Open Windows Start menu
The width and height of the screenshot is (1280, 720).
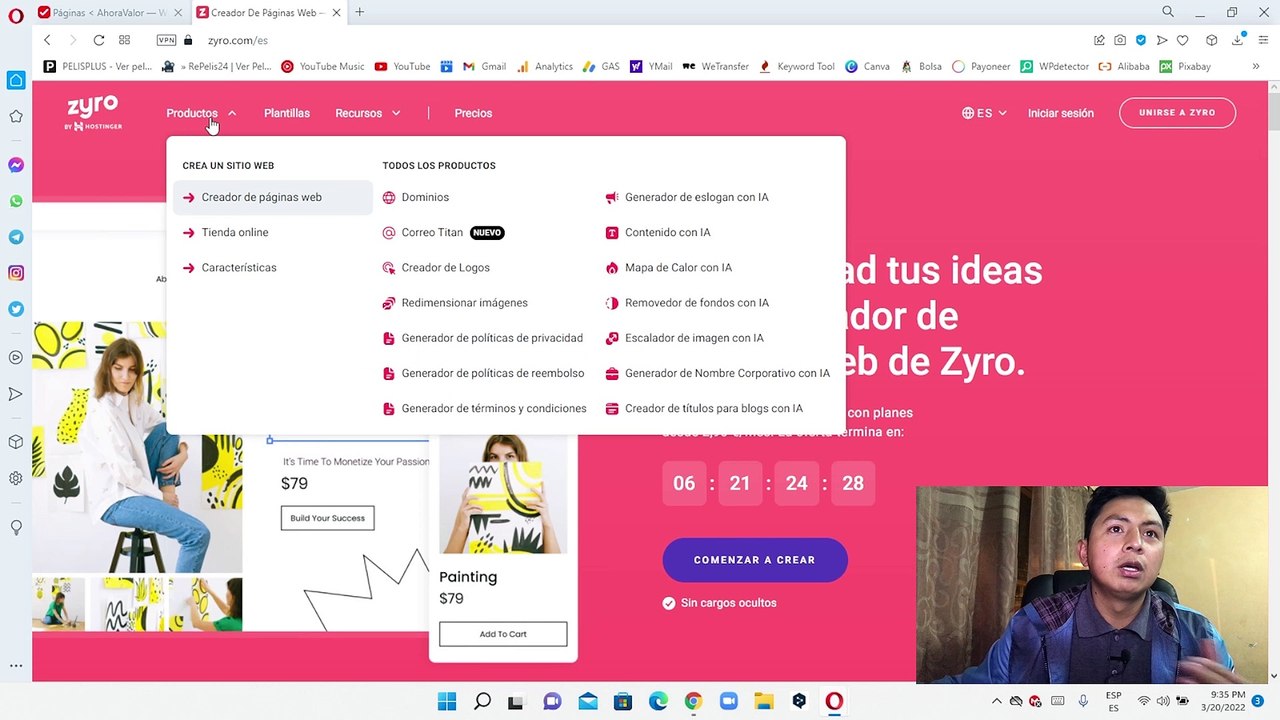point(447,701)
